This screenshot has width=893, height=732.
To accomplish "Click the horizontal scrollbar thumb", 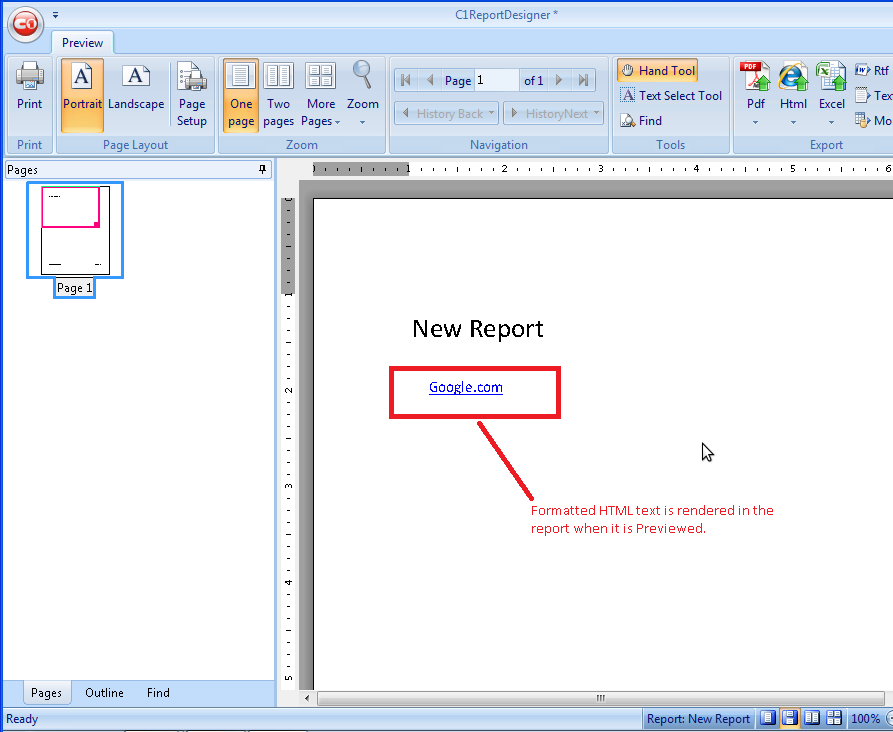I will click(x=600, y=698).
